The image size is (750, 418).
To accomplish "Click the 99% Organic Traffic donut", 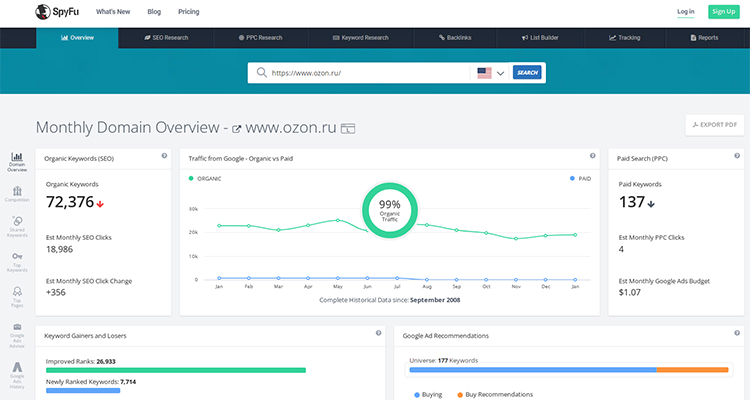I will (x=389, y=210).
